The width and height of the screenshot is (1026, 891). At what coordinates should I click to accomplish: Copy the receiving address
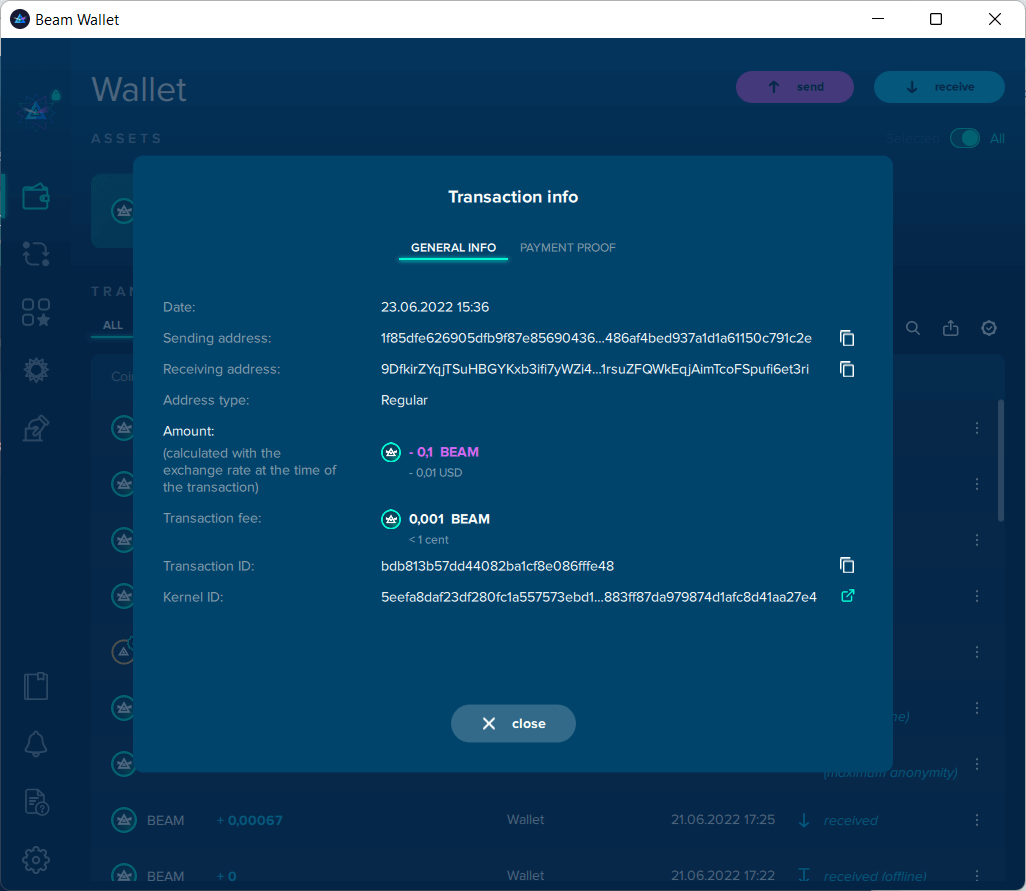tap(847, 369)
